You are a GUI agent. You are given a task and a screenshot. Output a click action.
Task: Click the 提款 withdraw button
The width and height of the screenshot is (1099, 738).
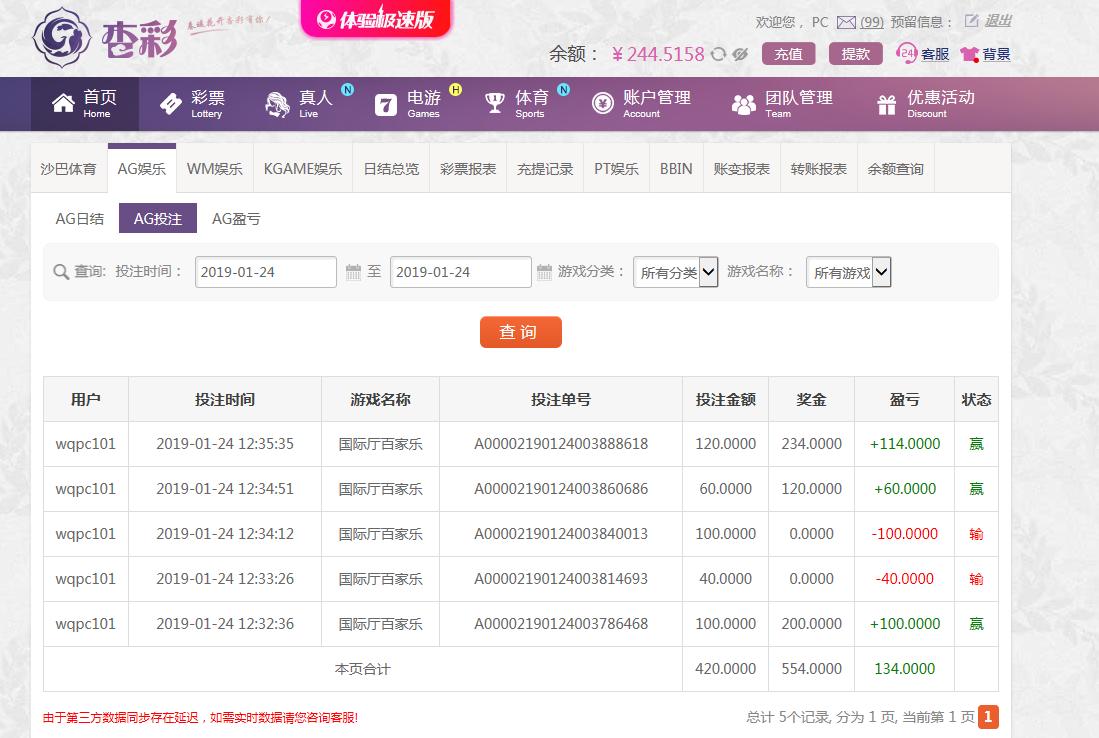click(856, 54)
